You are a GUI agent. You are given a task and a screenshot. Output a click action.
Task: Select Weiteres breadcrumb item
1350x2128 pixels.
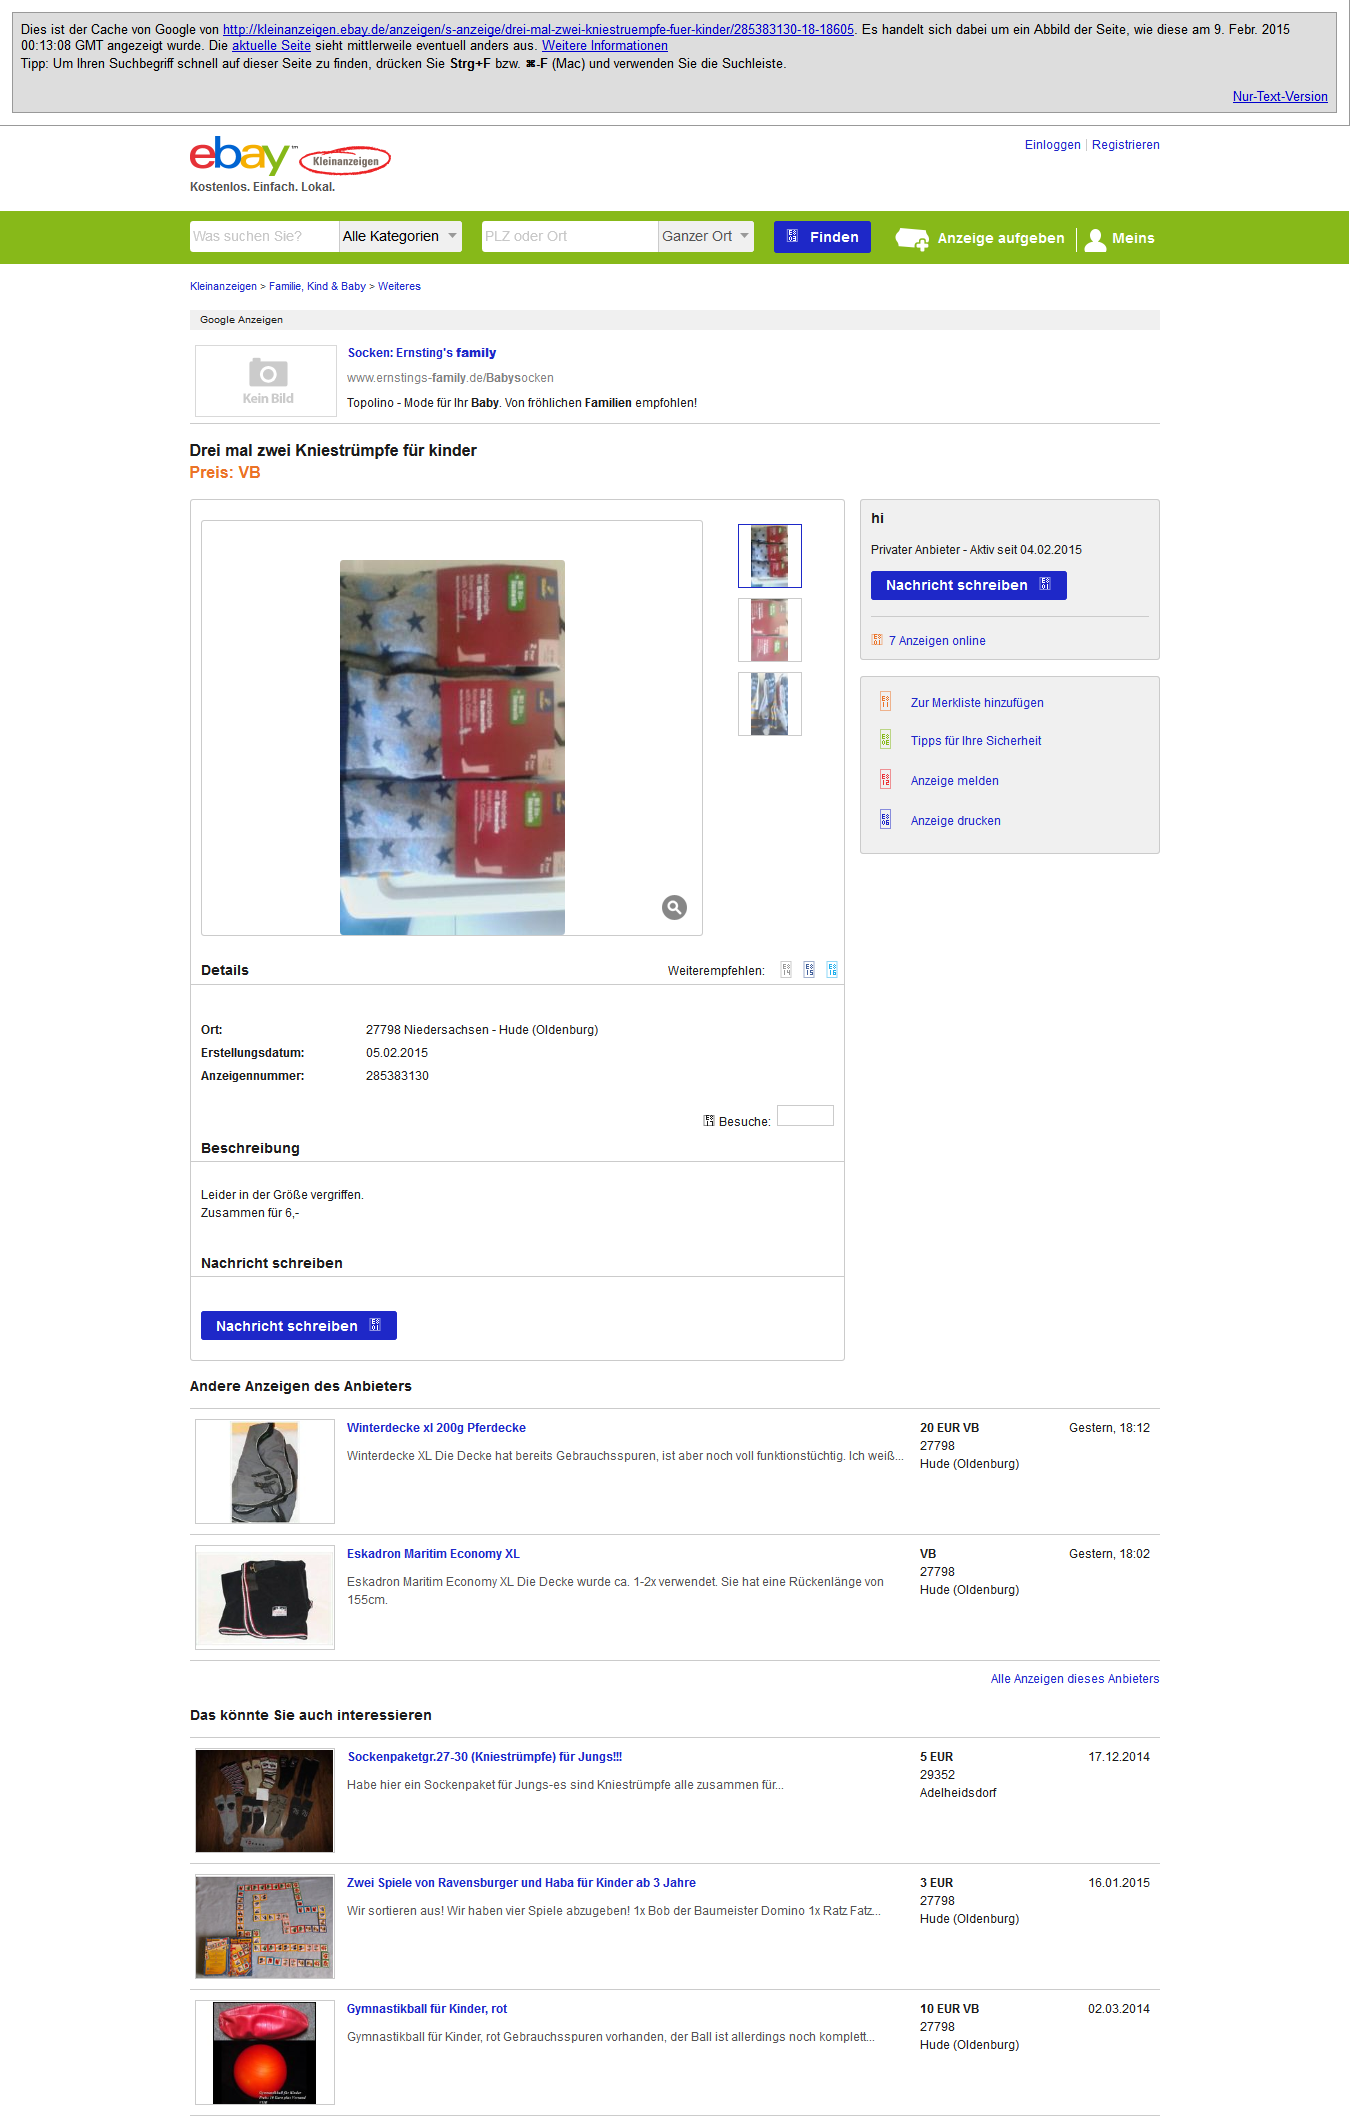[399, 286]
